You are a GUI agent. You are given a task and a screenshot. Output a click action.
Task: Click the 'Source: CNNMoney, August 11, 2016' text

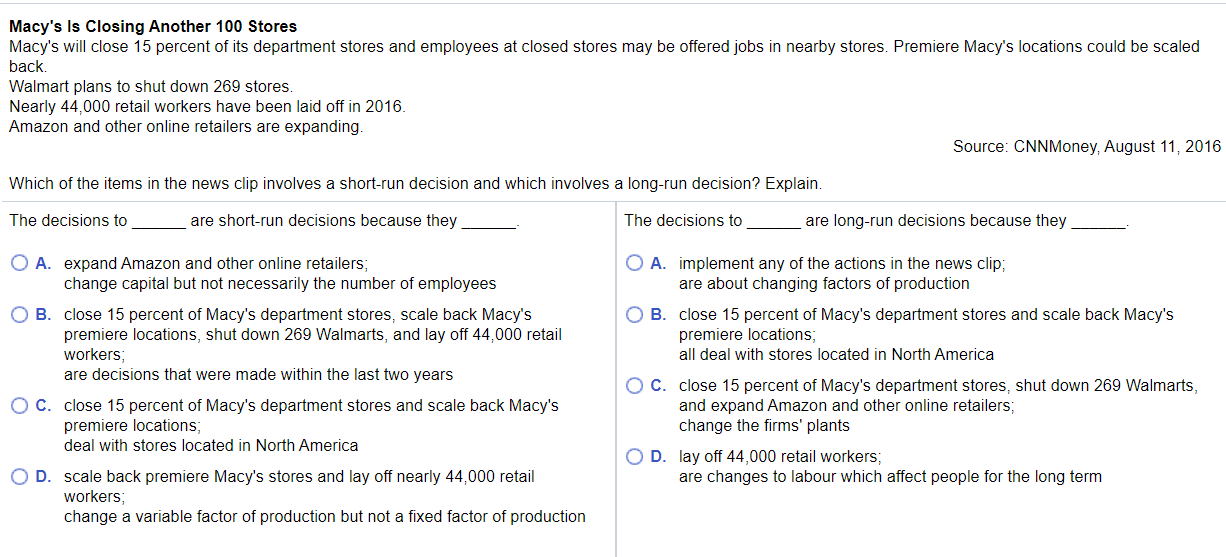coord(1087,147)
